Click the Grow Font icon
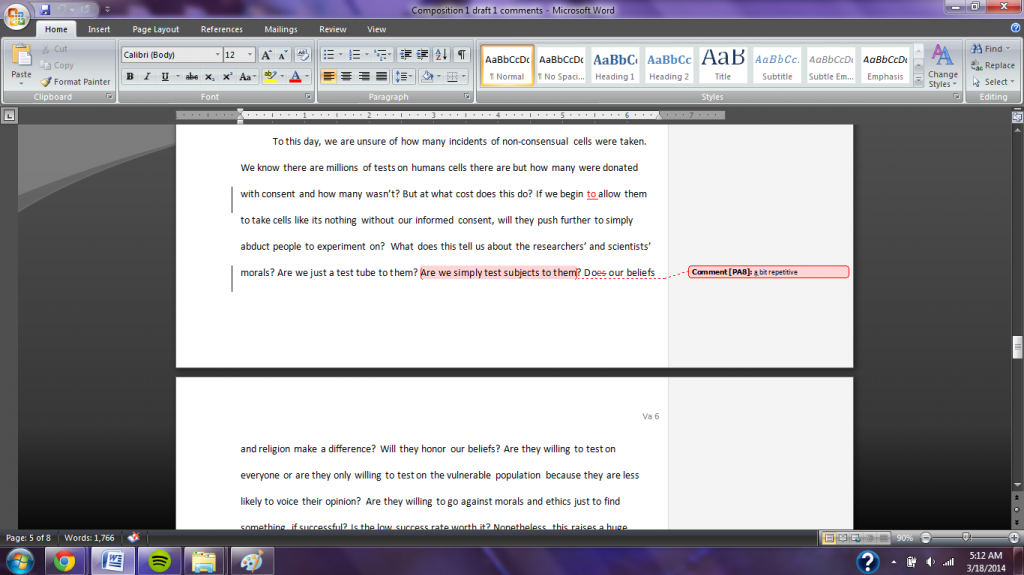Image resolution: width=1024 pixels, height=575 pixels. 266,55
